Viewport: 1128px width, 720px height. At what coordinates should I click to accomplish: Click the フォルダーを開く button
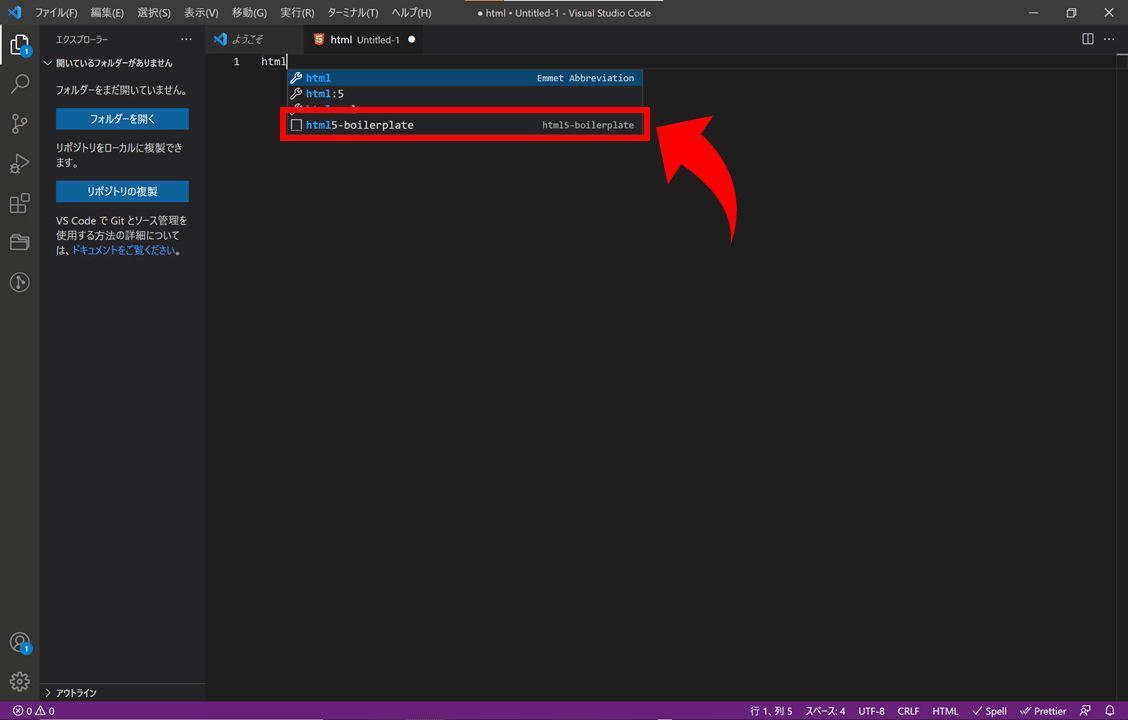[122, 119]
